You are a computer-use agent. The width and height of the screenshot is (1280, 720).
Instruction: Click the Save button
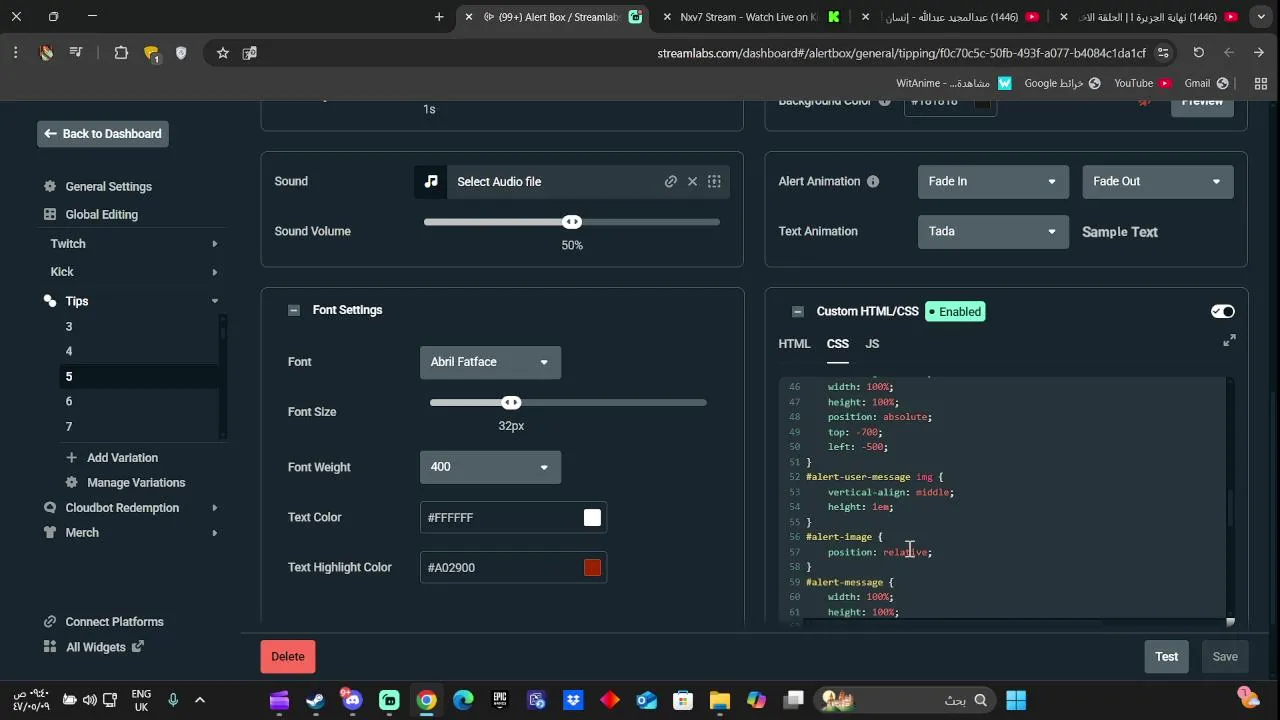click(x=1225, y=656)
